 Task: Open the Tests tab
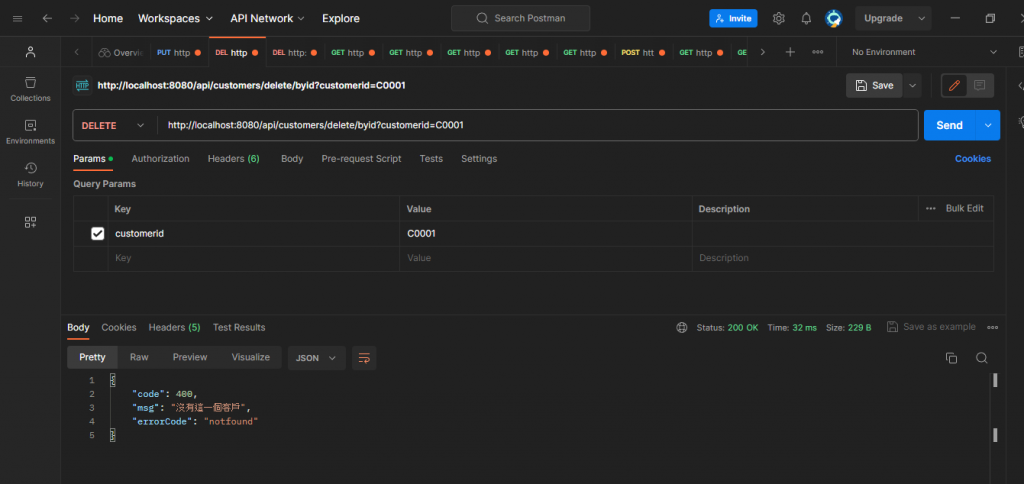(x=431, y=159)
